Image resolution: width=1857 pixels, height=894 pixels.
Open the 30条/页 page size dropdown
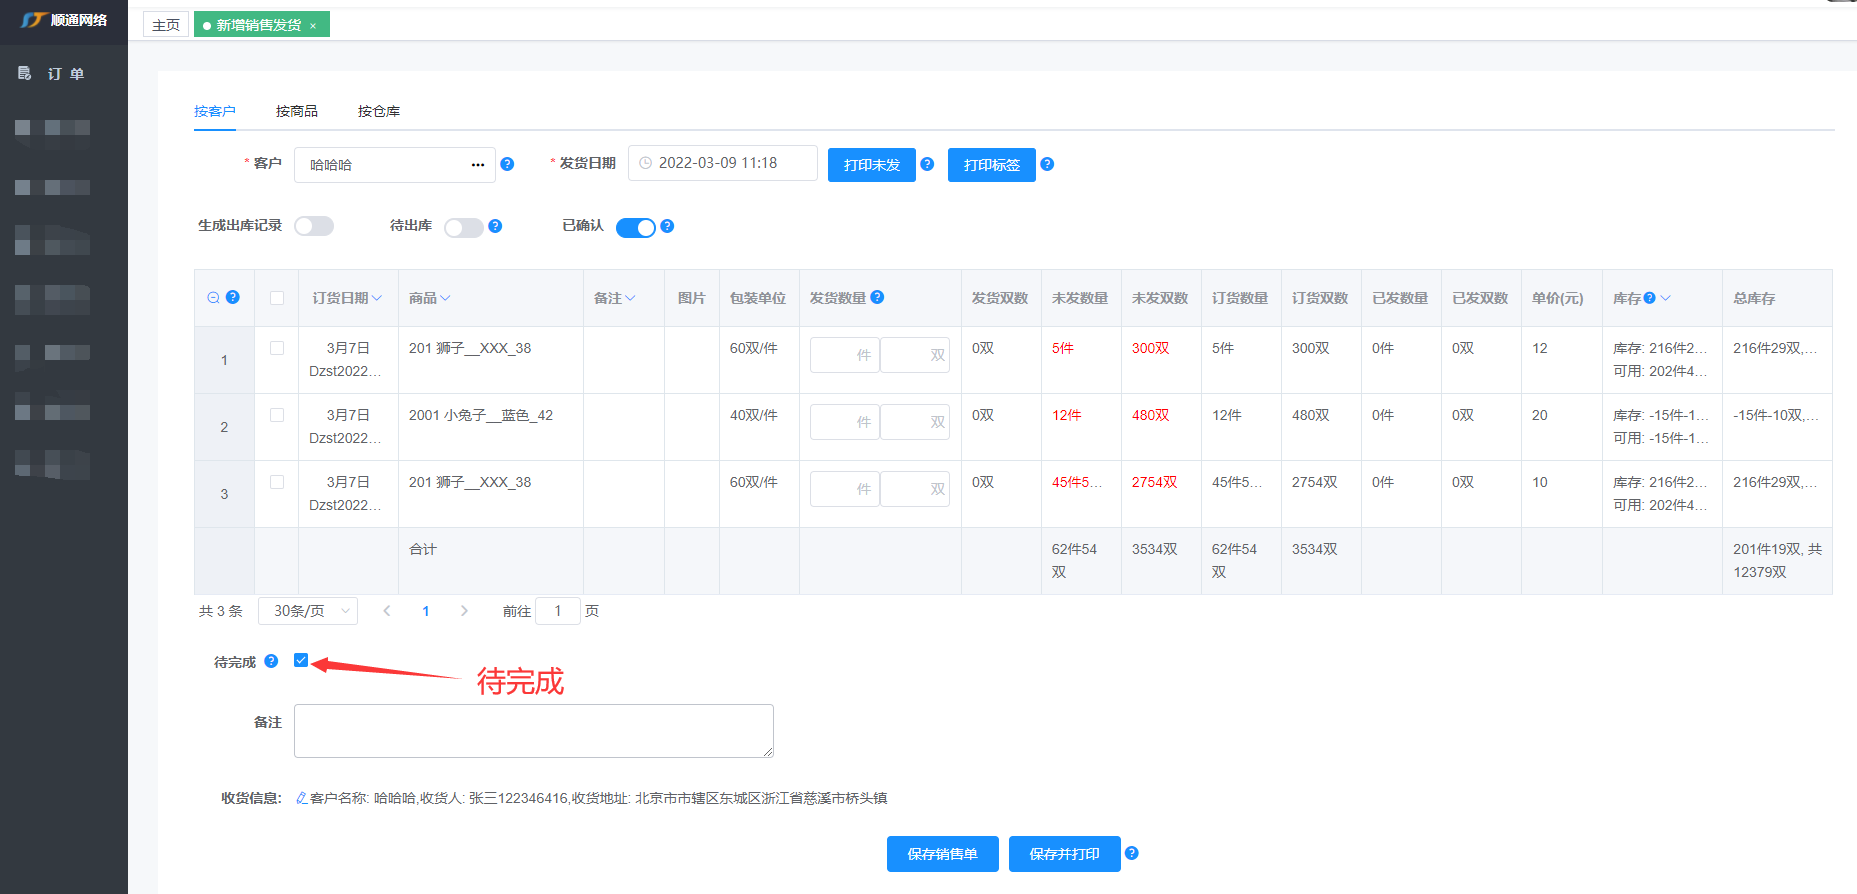pos(308,611)
